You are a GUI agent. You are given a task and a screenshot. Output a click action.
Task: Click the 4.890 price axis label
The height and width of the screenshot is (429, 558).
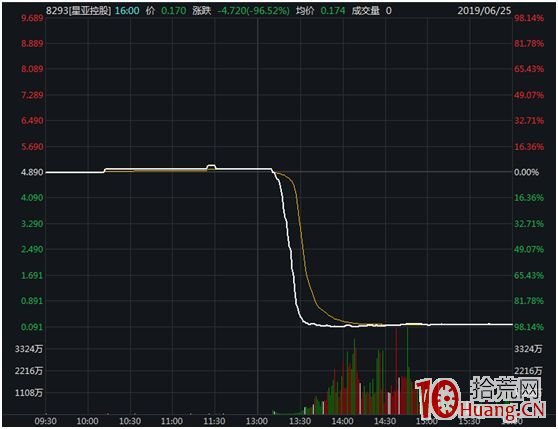pos(32,173)
